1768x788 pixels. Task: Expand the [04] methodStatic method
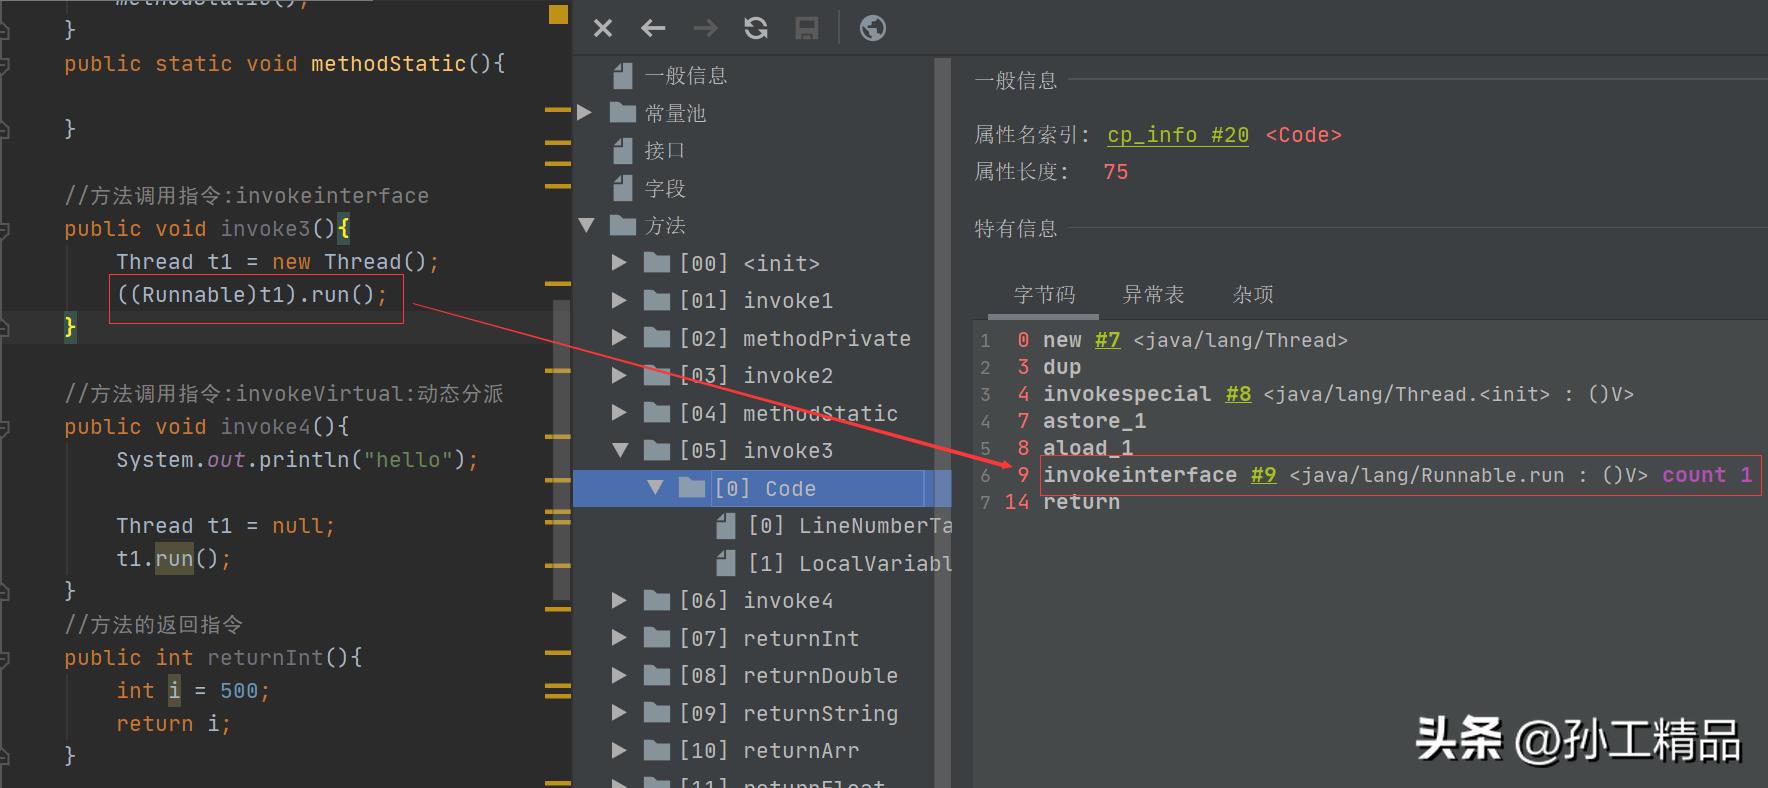[x=619, y=413]
